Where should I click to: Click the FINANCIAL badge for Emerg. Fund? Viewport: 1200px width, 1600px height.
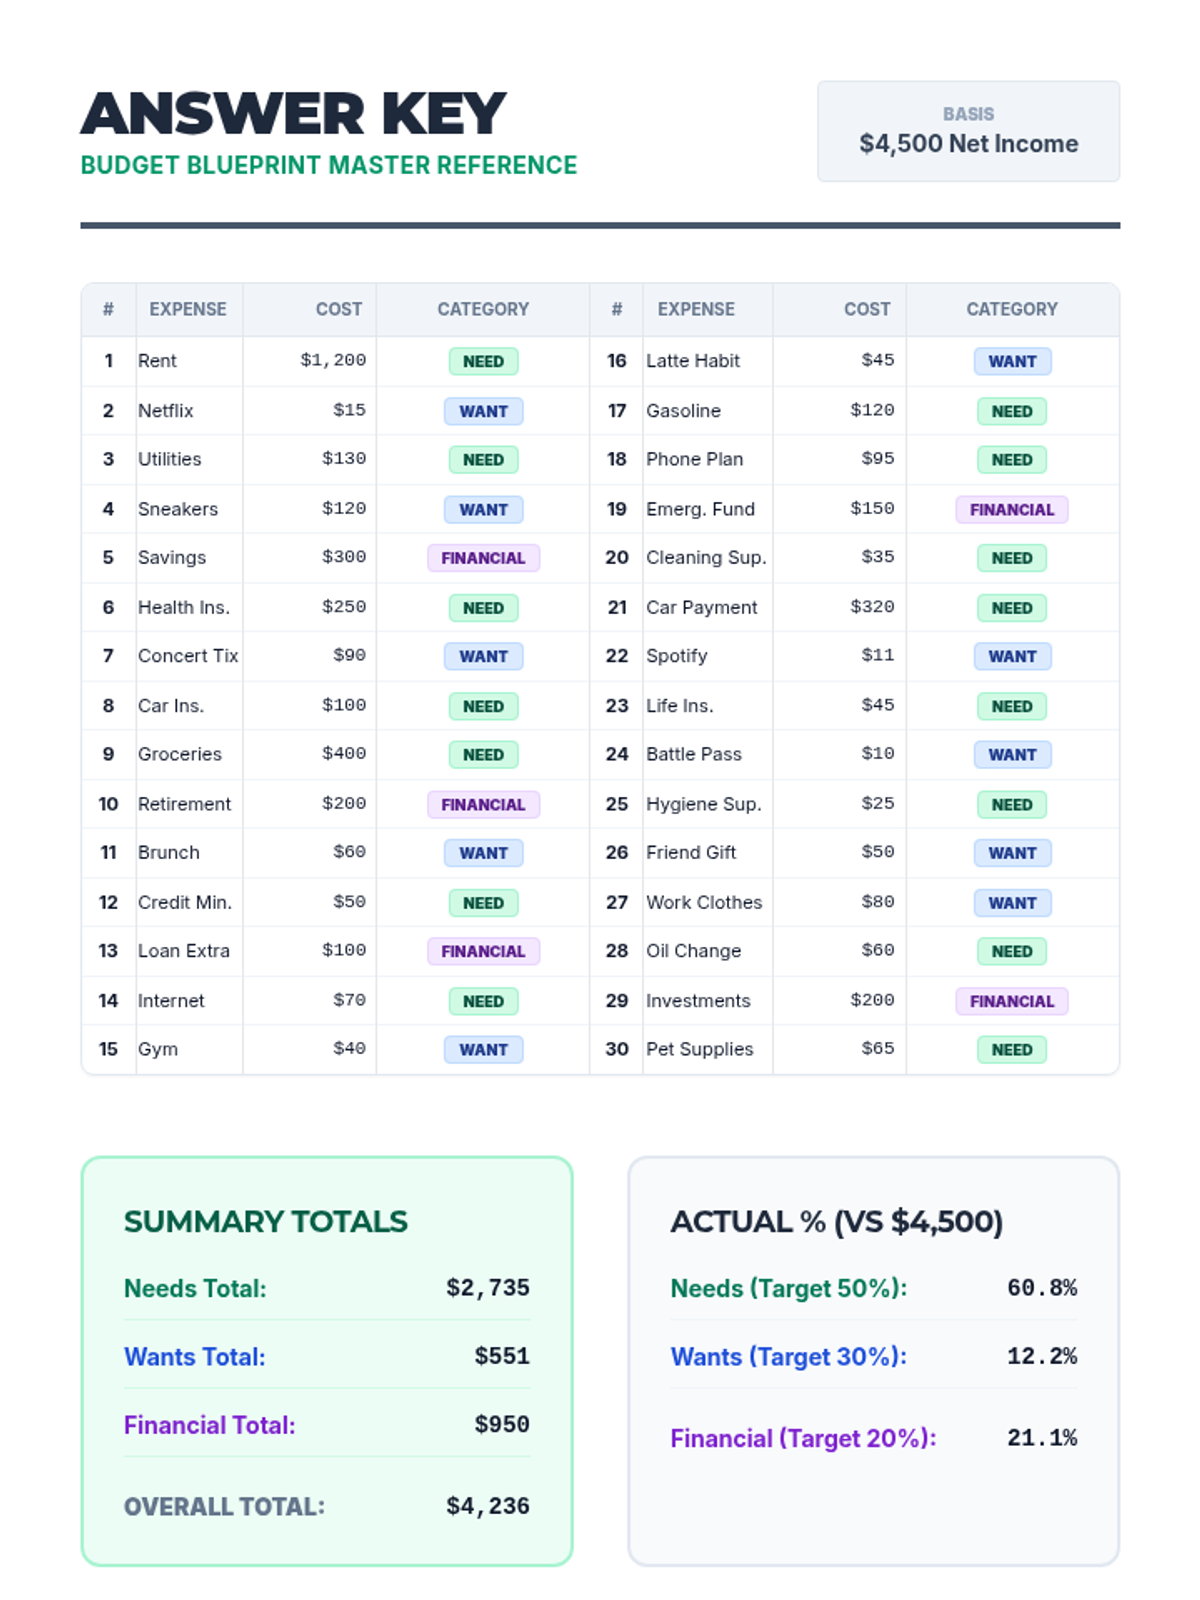1011,509
